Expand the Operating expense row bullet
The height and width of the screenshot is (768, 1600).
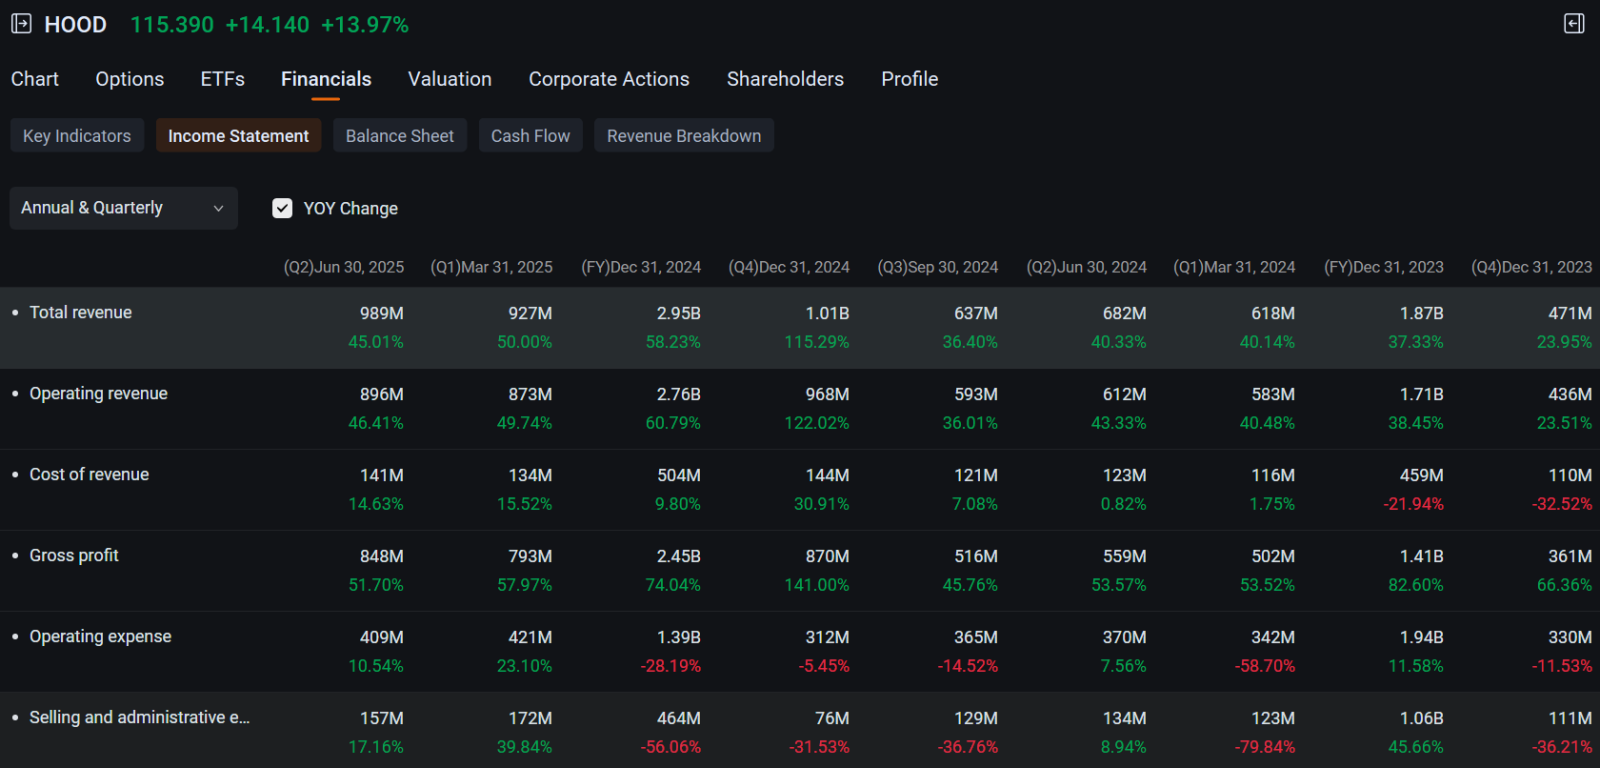(15, 637)
